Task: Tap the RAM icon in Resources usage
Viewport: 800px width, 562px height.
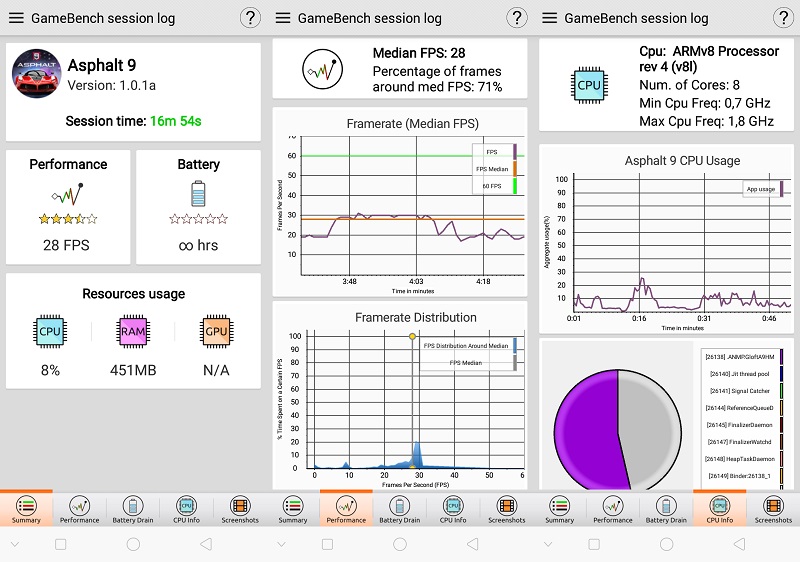Action: tap(133, 331)
